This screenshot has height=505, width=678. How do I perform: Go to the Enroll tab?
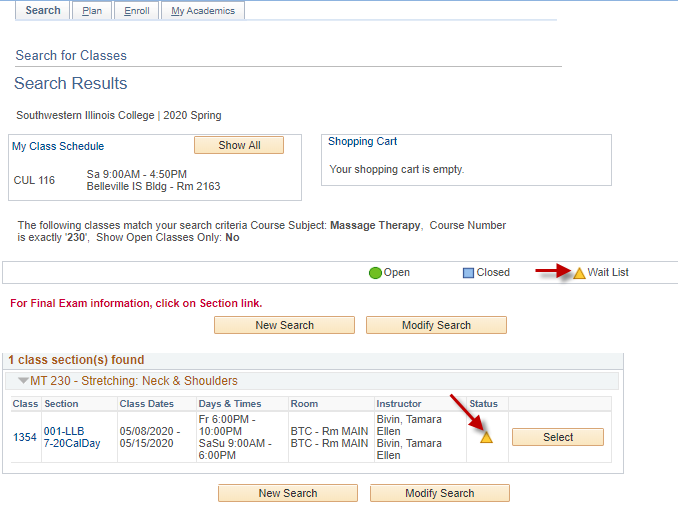point(136,11)
